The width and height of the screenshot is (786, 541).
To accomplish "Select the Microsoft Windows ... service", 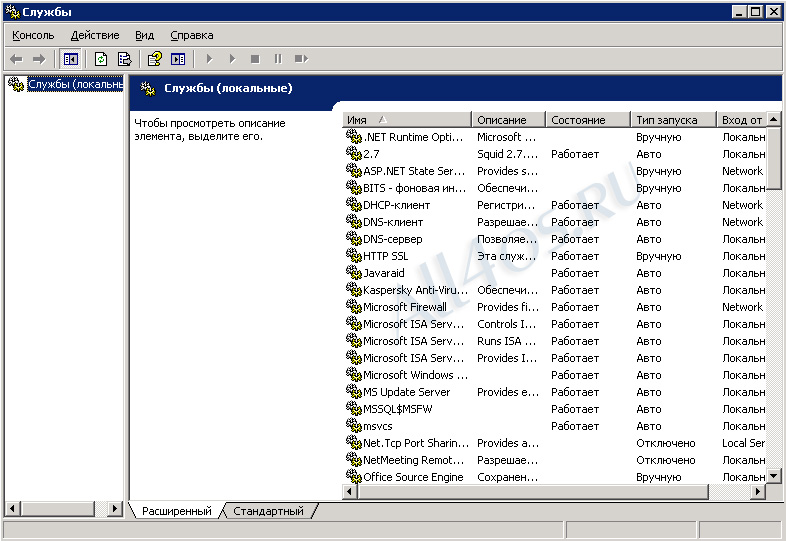I will tap(416, 375).
